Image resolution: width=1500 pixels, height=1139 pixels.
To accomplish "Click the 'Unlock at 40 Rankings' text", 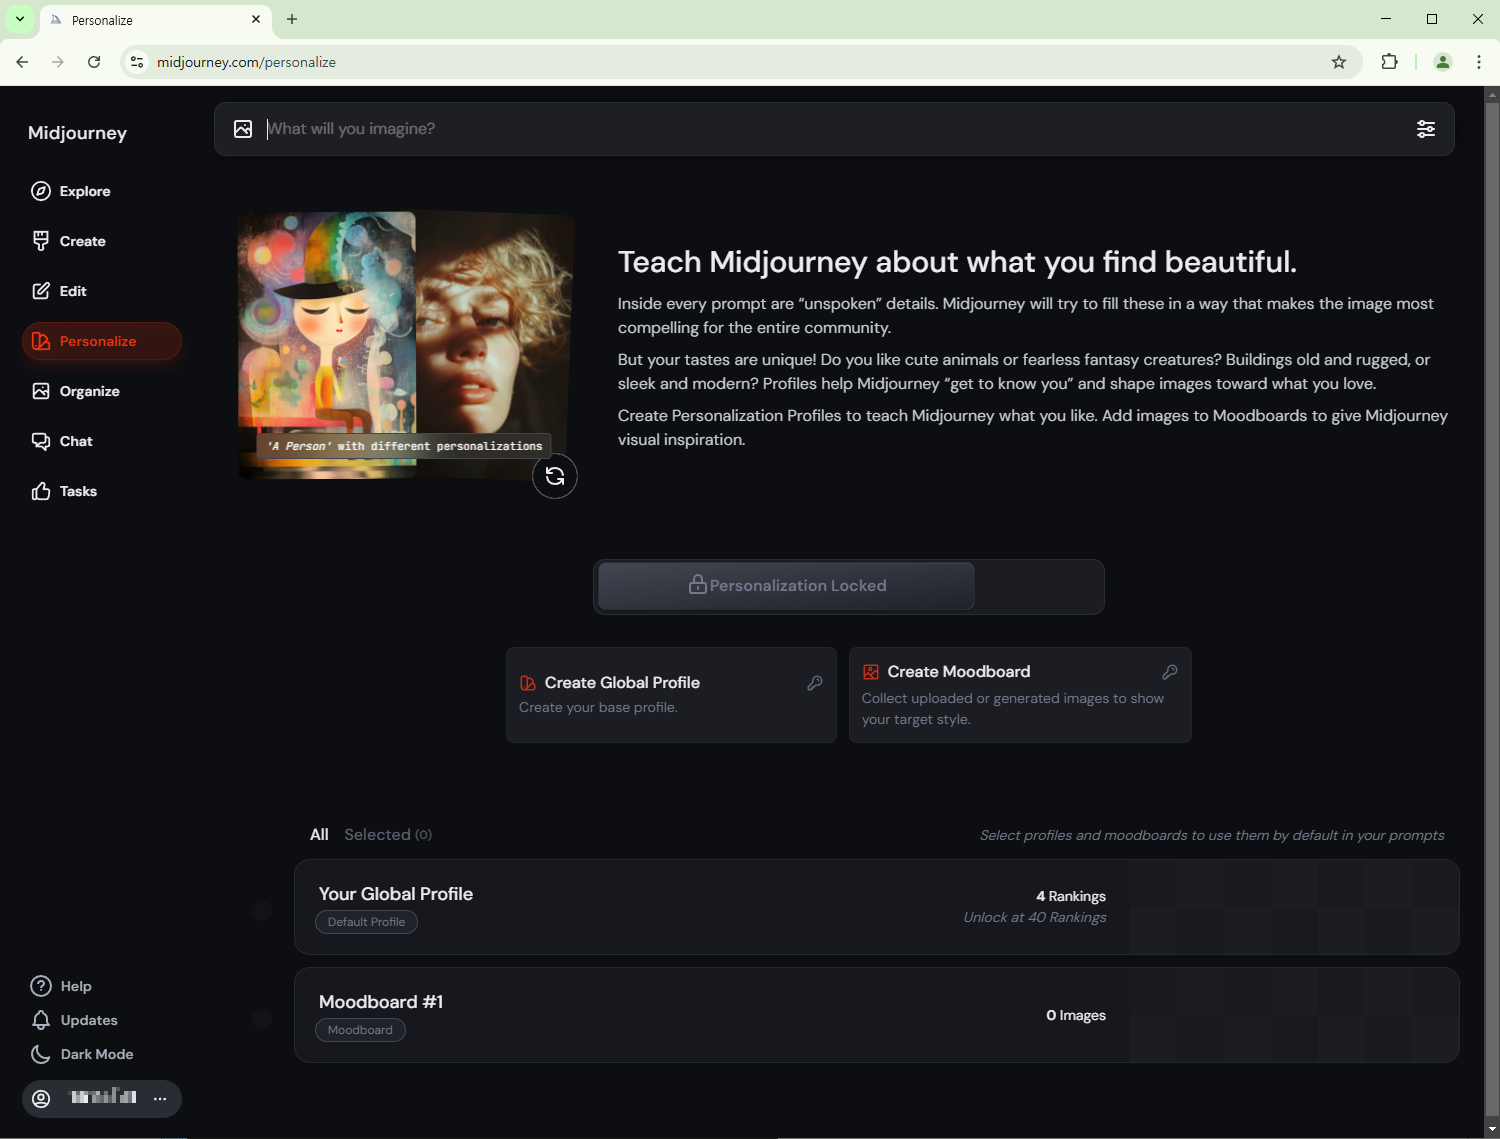I will (1035, 917).
